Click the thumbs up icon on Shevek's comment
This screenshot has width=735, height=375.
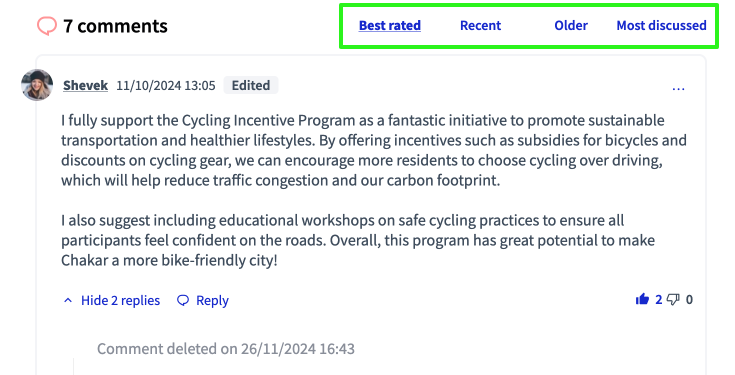(642, 299)
